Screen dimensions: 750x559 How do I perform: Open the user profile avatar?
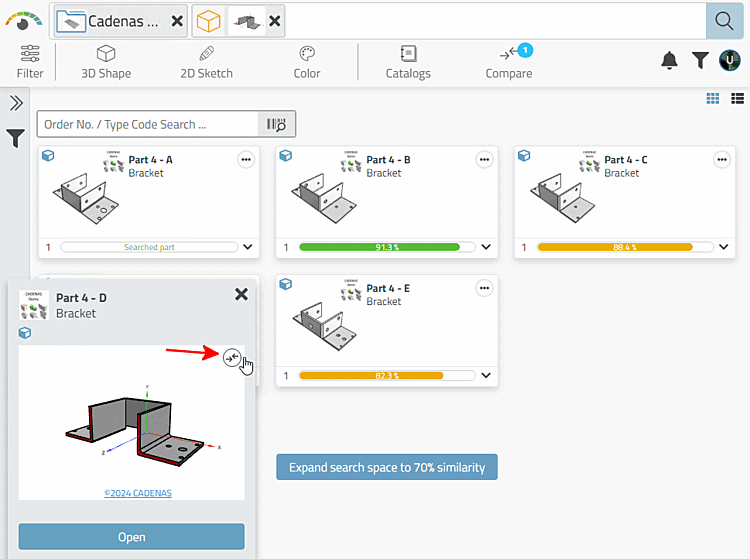[x=729, y=60]
